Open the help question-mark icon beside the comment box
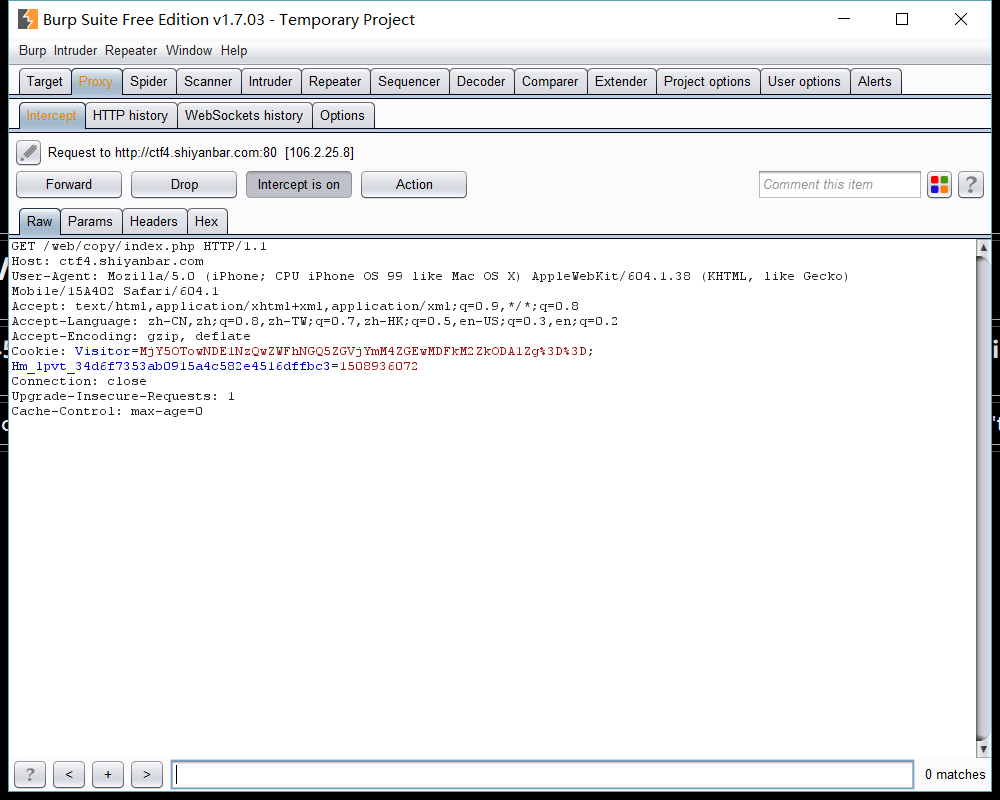Image resolution: width=1000 pixels, height=800 pixels. coord(971,185)
